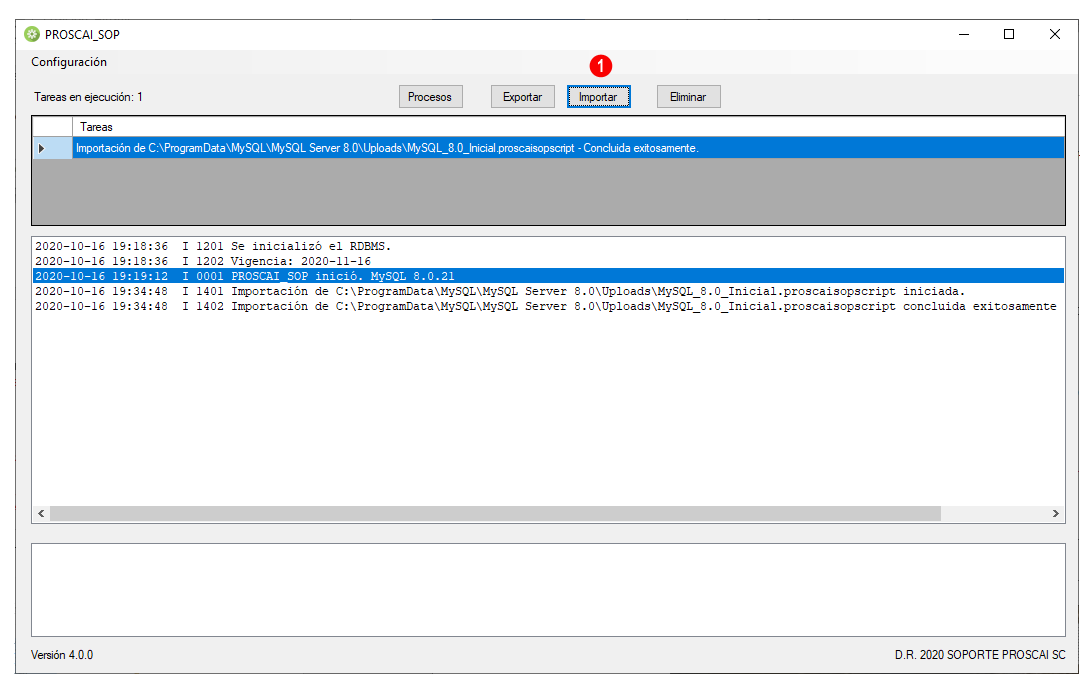The height and width of the screenshot is (685, 1091).
Task: Click the log scrollbar right arrow
Action: pos(1056,514)
